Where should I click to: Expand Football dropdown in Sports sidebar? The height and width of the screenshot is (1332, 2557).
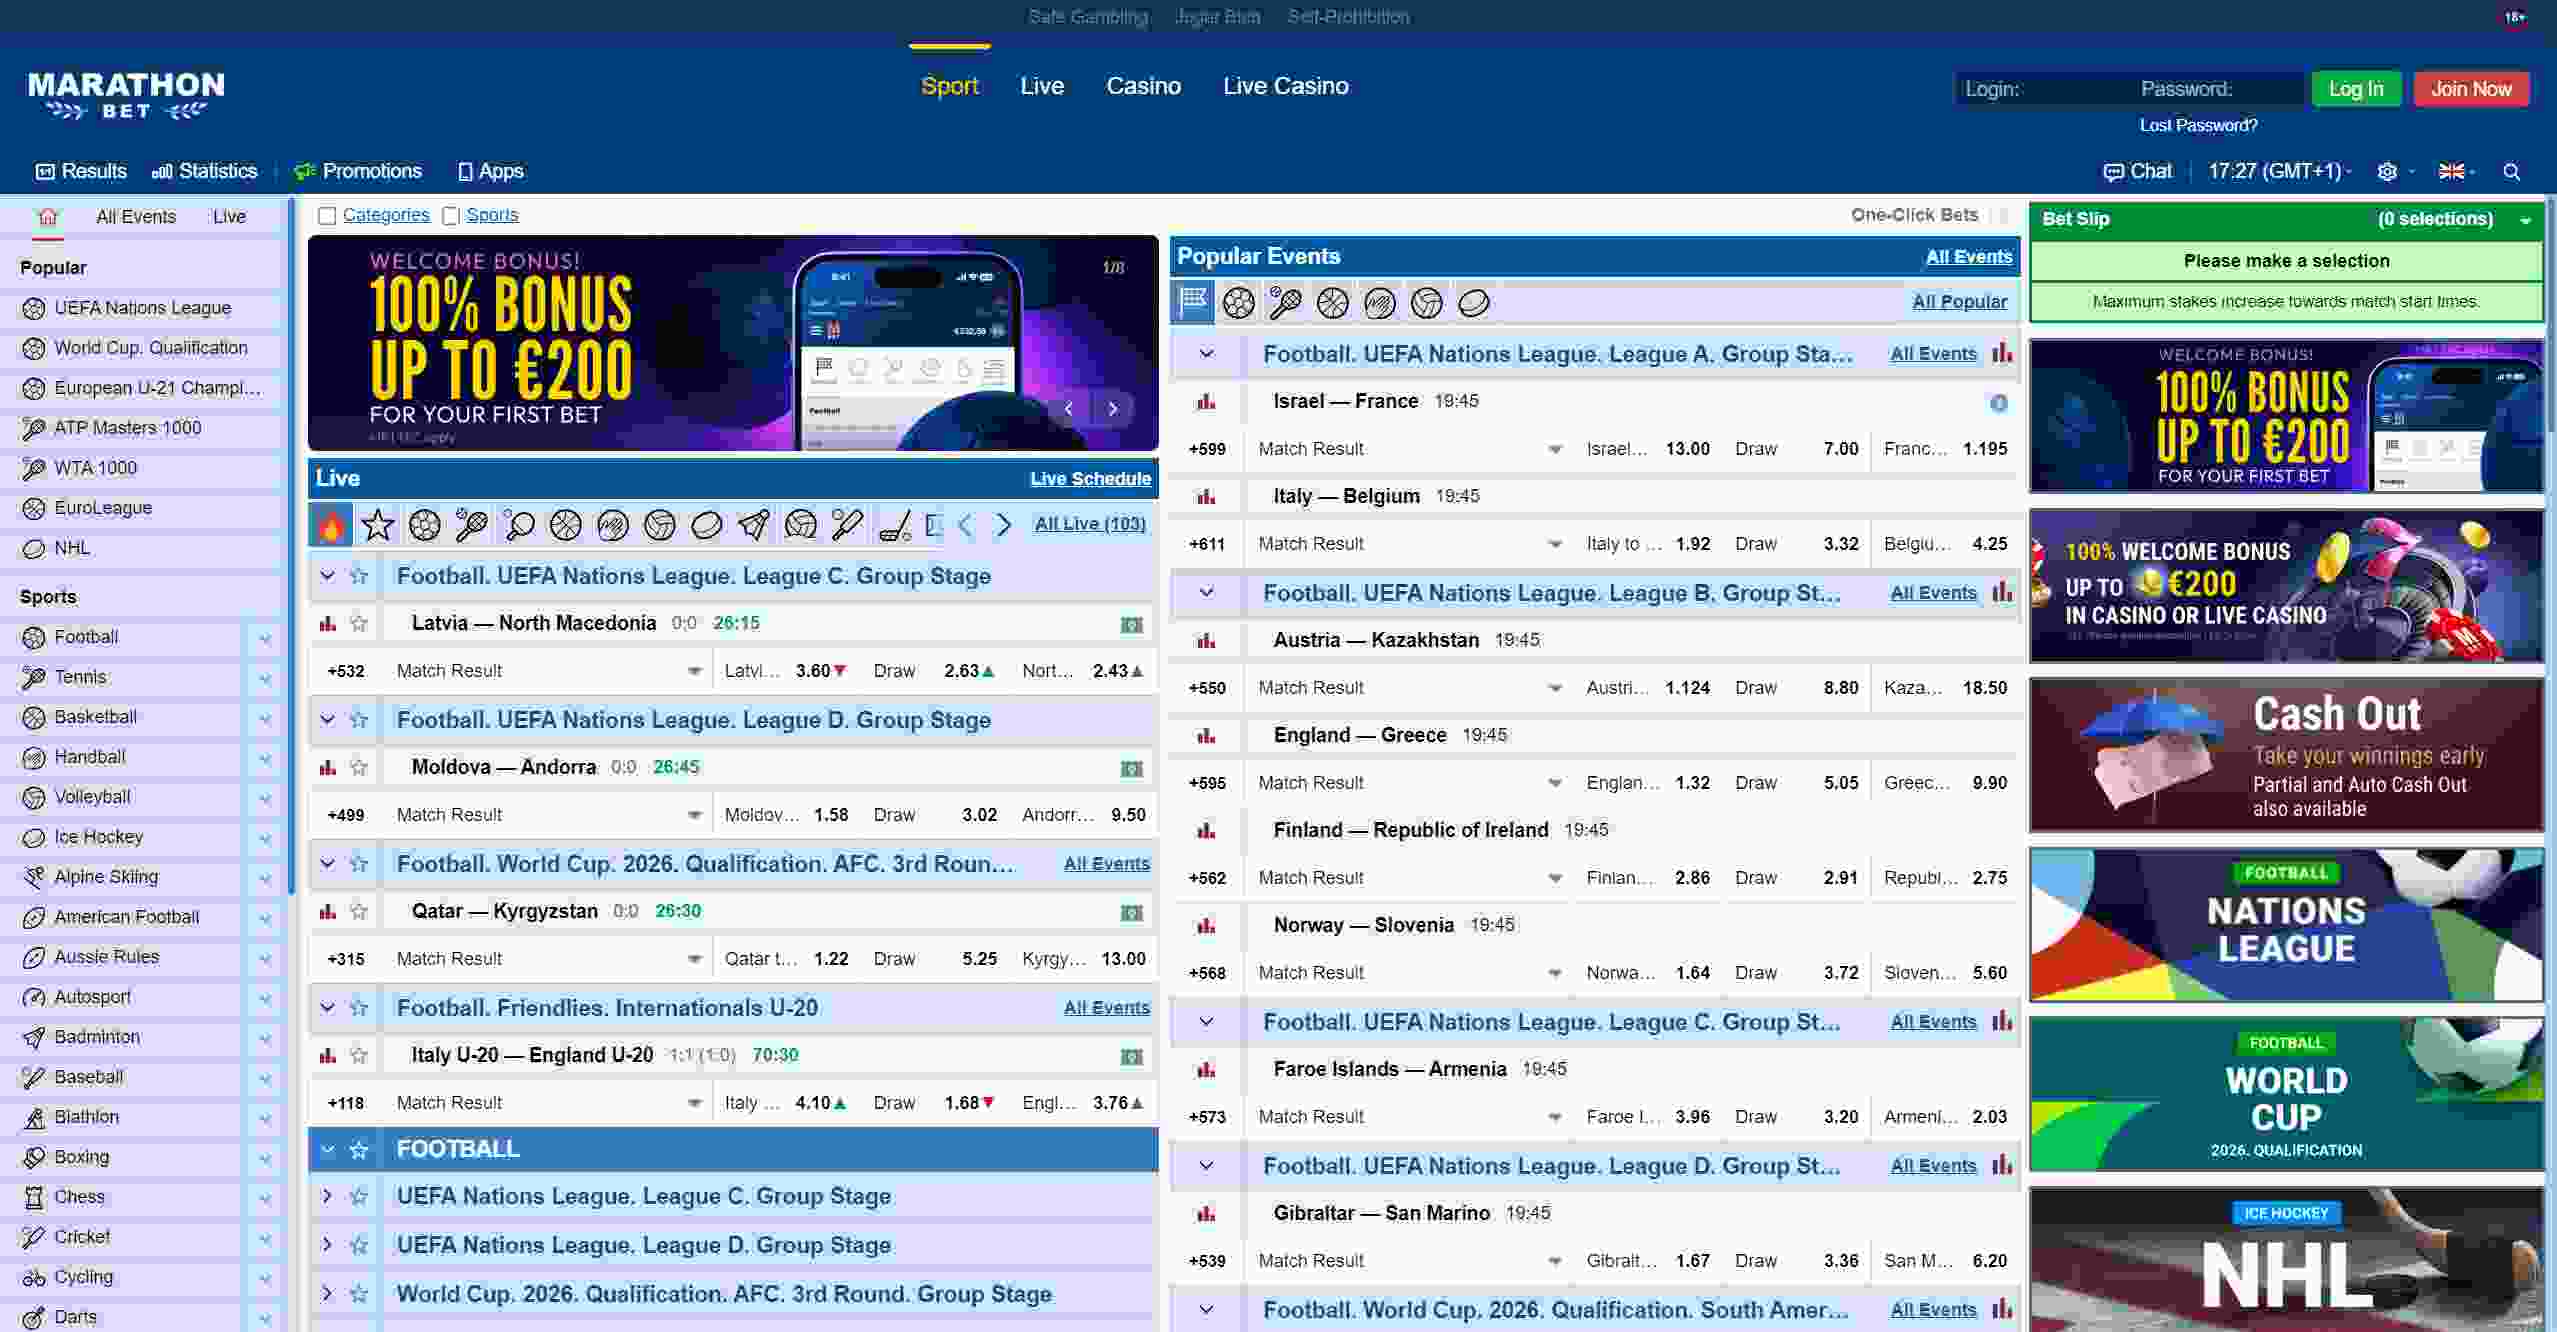(265, 638)
